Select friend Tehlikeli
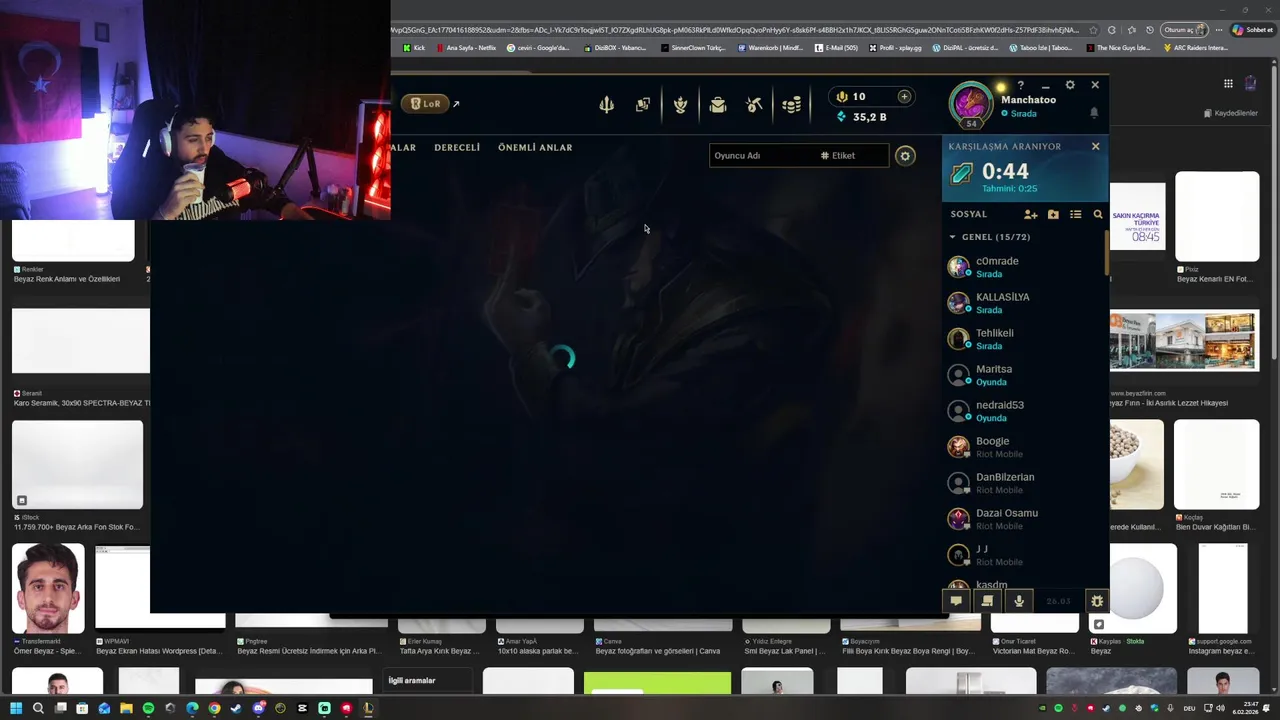1280x720 pixels. coord(1024,339)
